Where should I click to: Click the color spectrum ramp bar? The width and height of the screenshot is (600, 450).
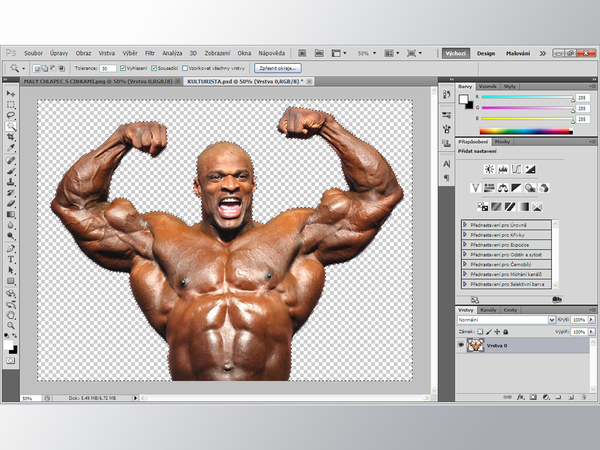(x=525, y=129)
